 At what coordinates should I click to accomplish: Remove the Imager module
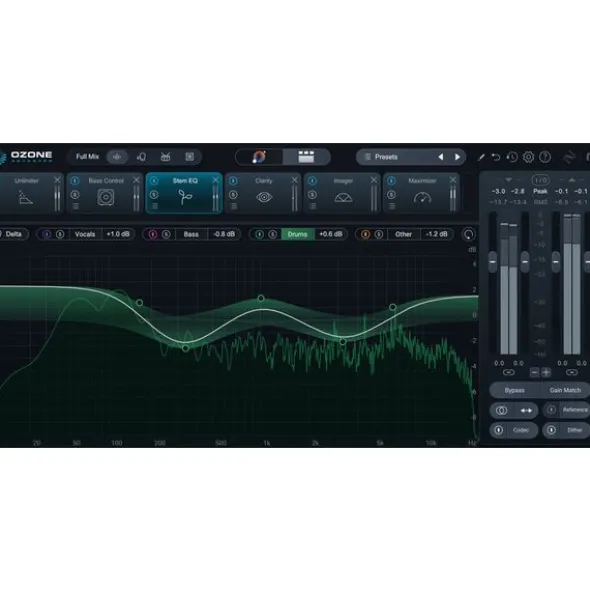[374, 180]
